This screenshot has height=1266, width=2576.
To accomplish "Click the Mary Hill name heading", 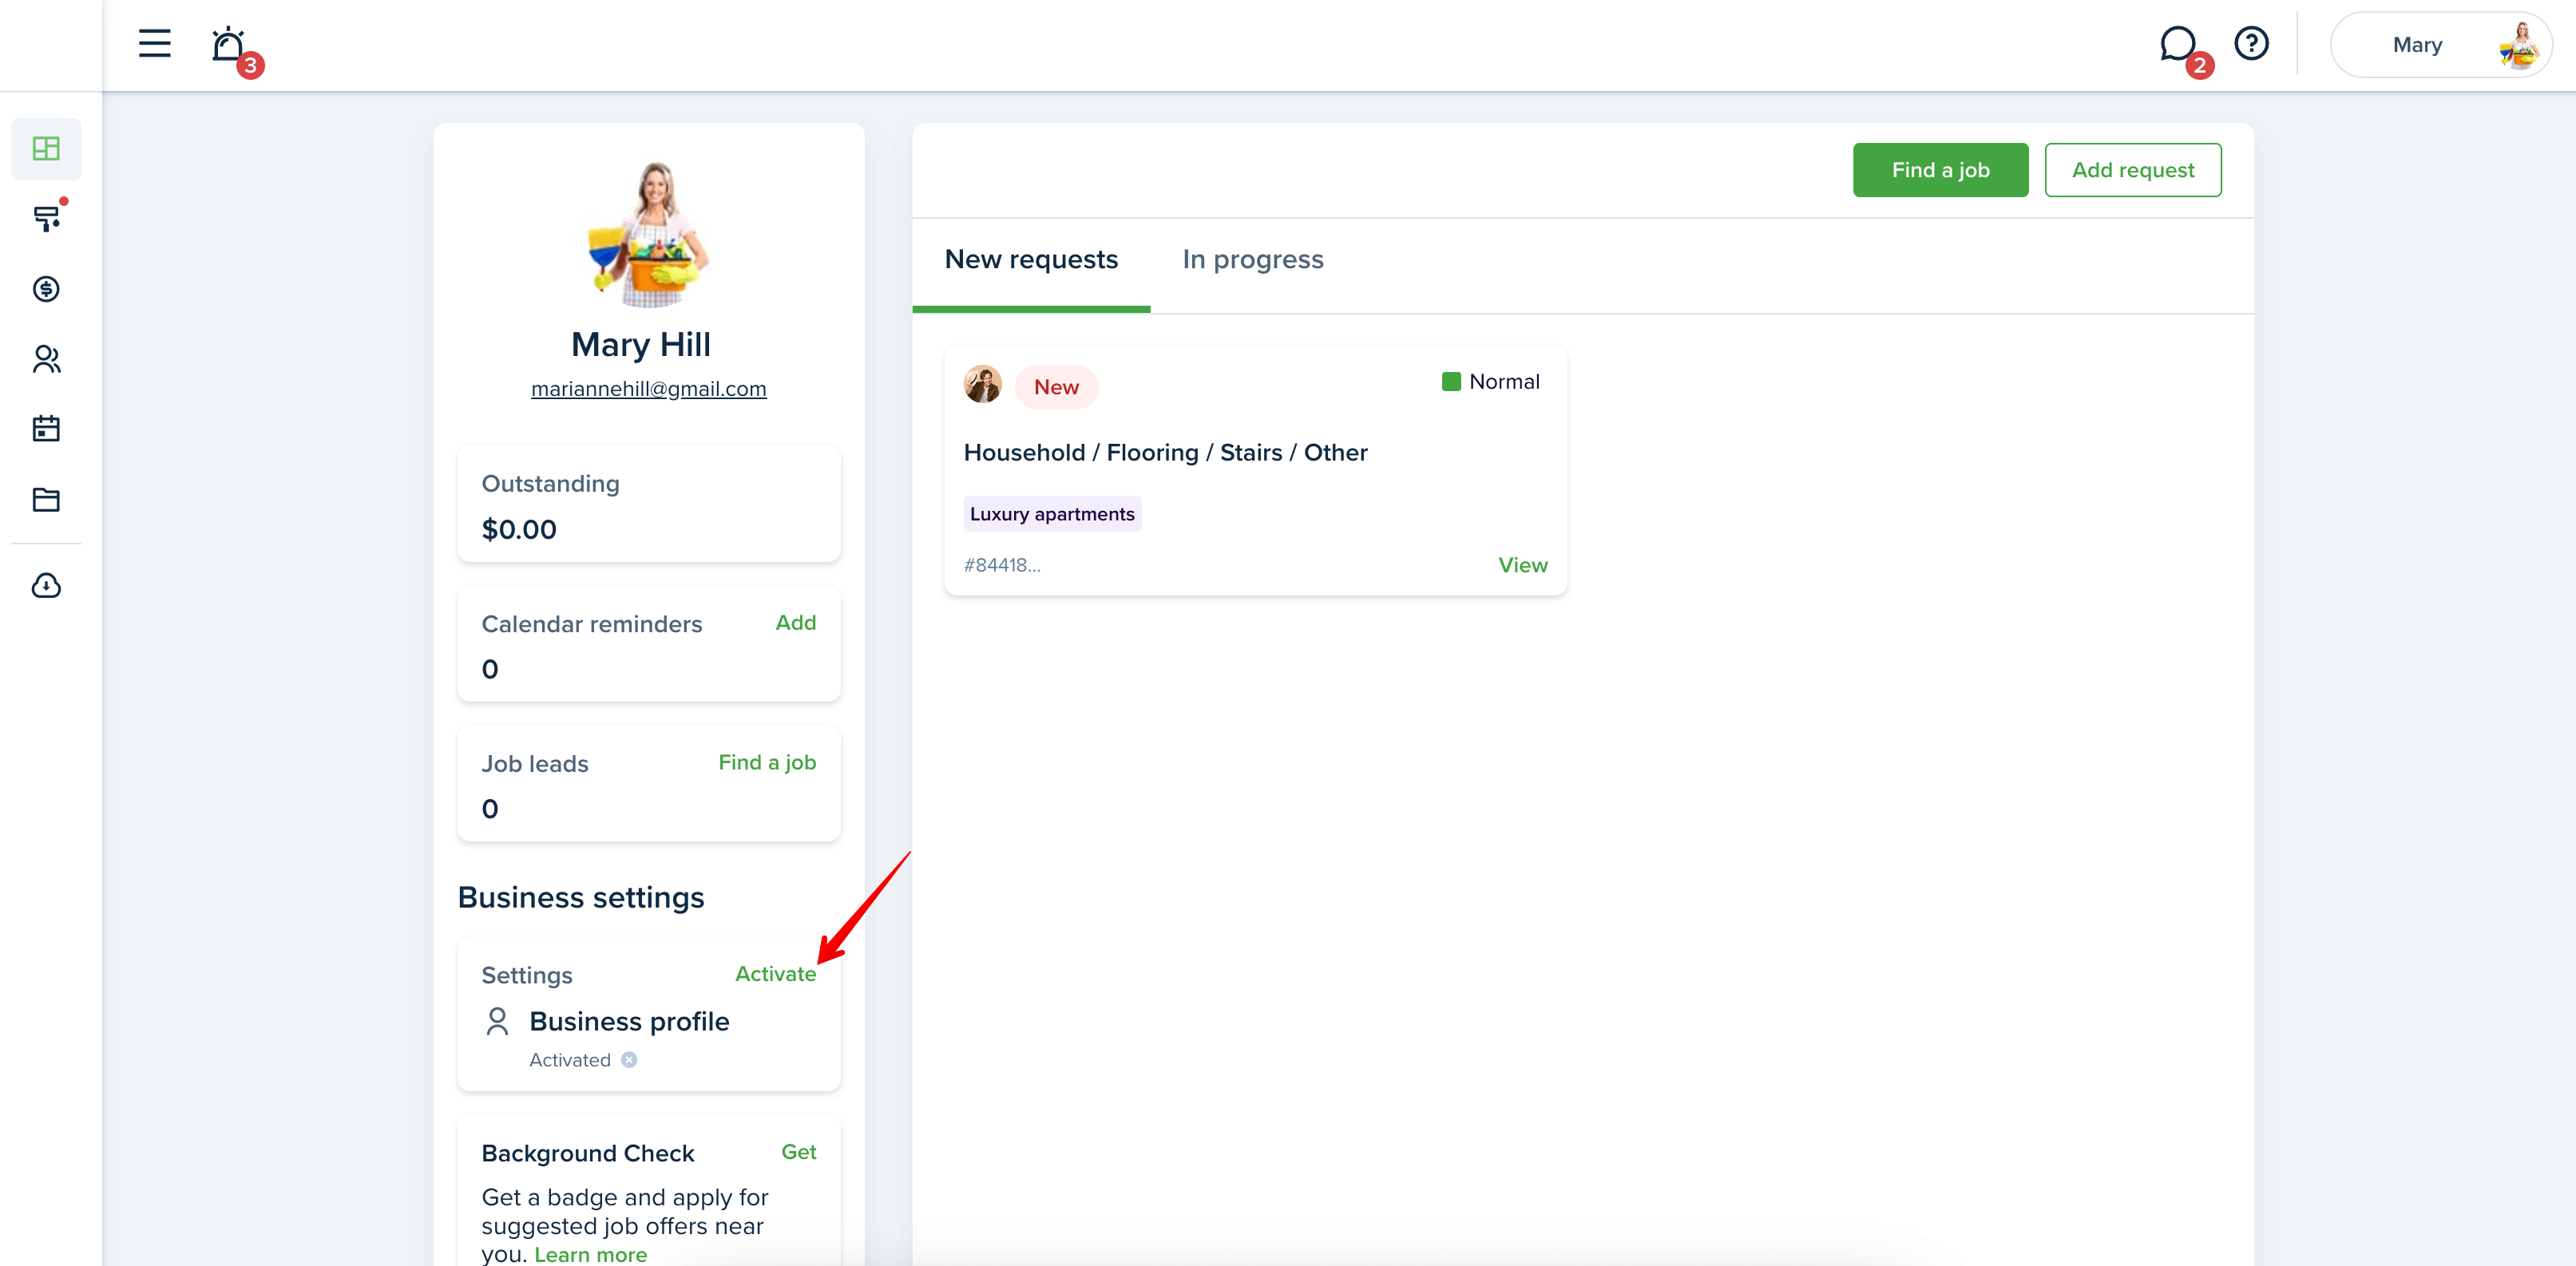I will [640, 345].
